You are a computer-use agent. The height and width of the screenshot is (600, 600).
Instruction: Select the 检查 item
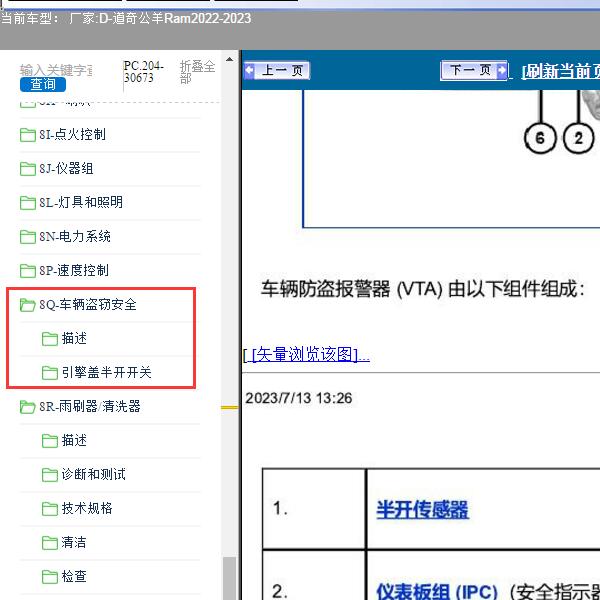pyautogui.click(x=74, y=576)
